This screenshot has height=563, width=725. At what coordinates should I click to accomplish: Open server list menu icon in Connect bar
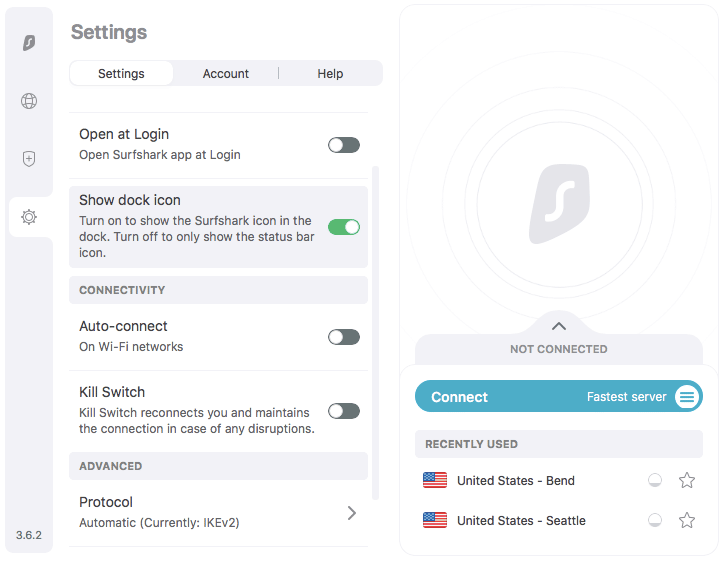point(687,397)
